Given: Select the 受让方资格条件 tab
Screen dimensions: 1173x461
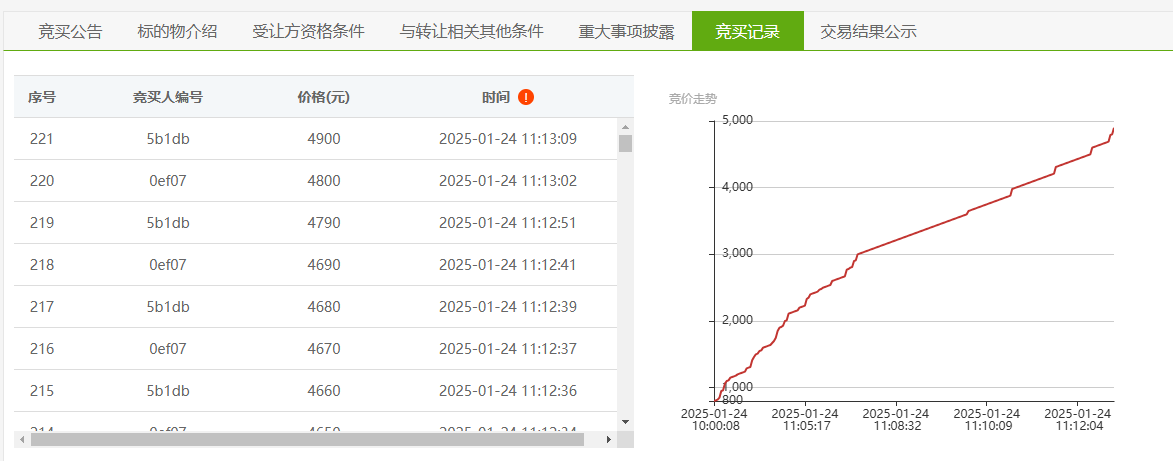Looking at the screenshot, I should pyautogui.click(x=308, y=31).
